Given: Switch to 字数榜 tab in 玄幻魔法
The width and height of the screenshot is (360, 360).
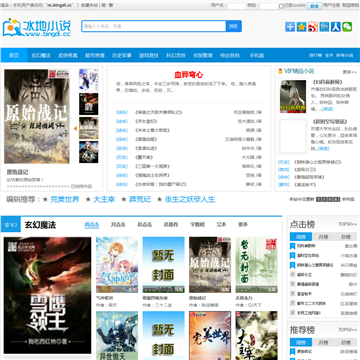Looking at the screenshot, I should click(x=197, y=225).
